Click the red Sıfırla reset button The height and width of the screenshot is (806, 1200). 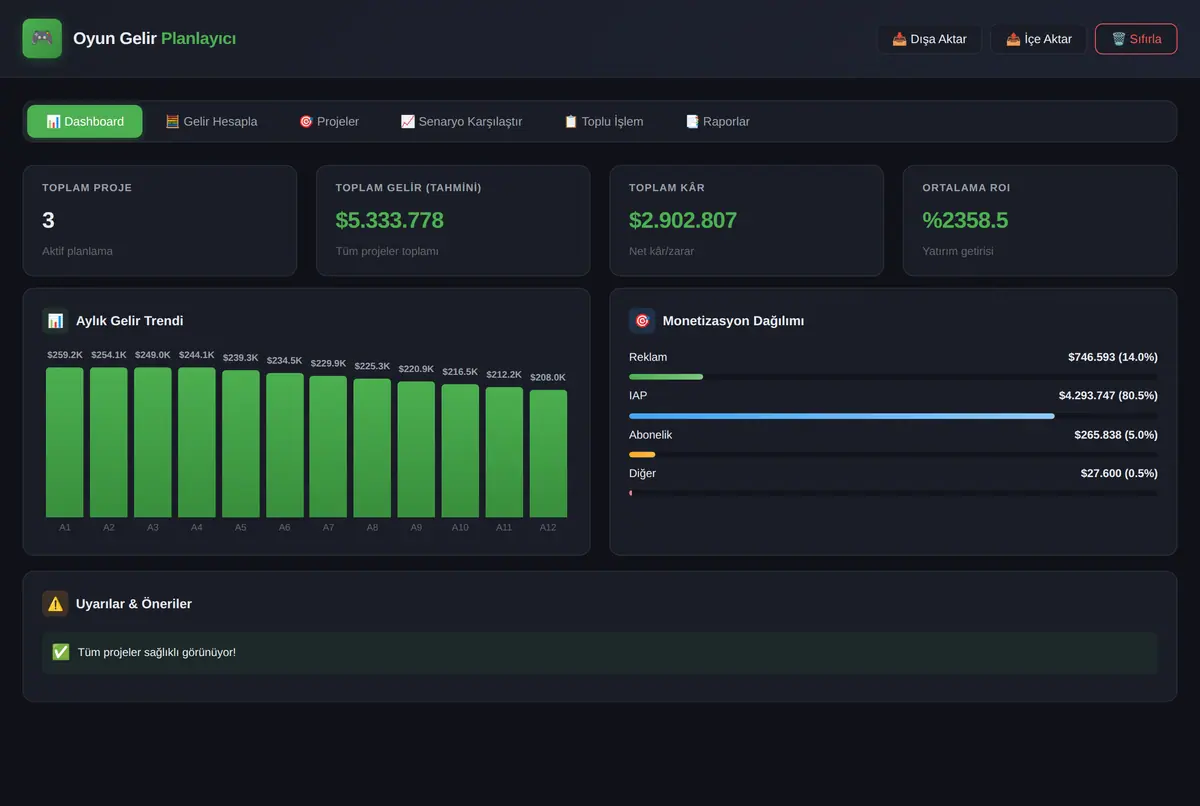[1136, 39]
